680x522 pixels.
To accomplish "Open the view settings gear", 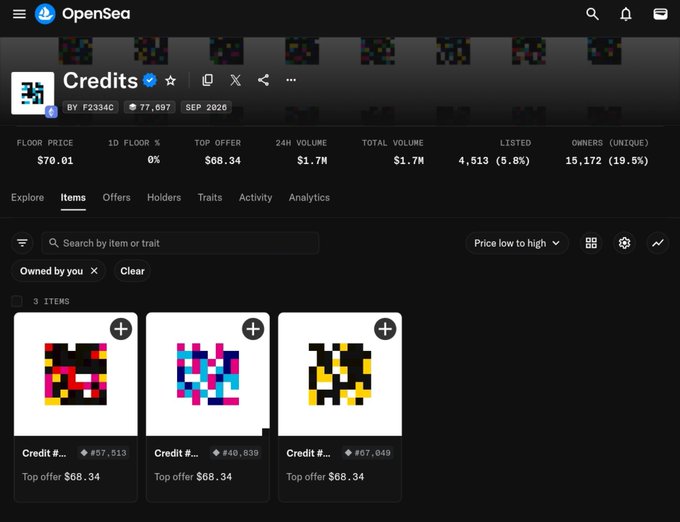I will pyautogui.click(x=624, y=243).
